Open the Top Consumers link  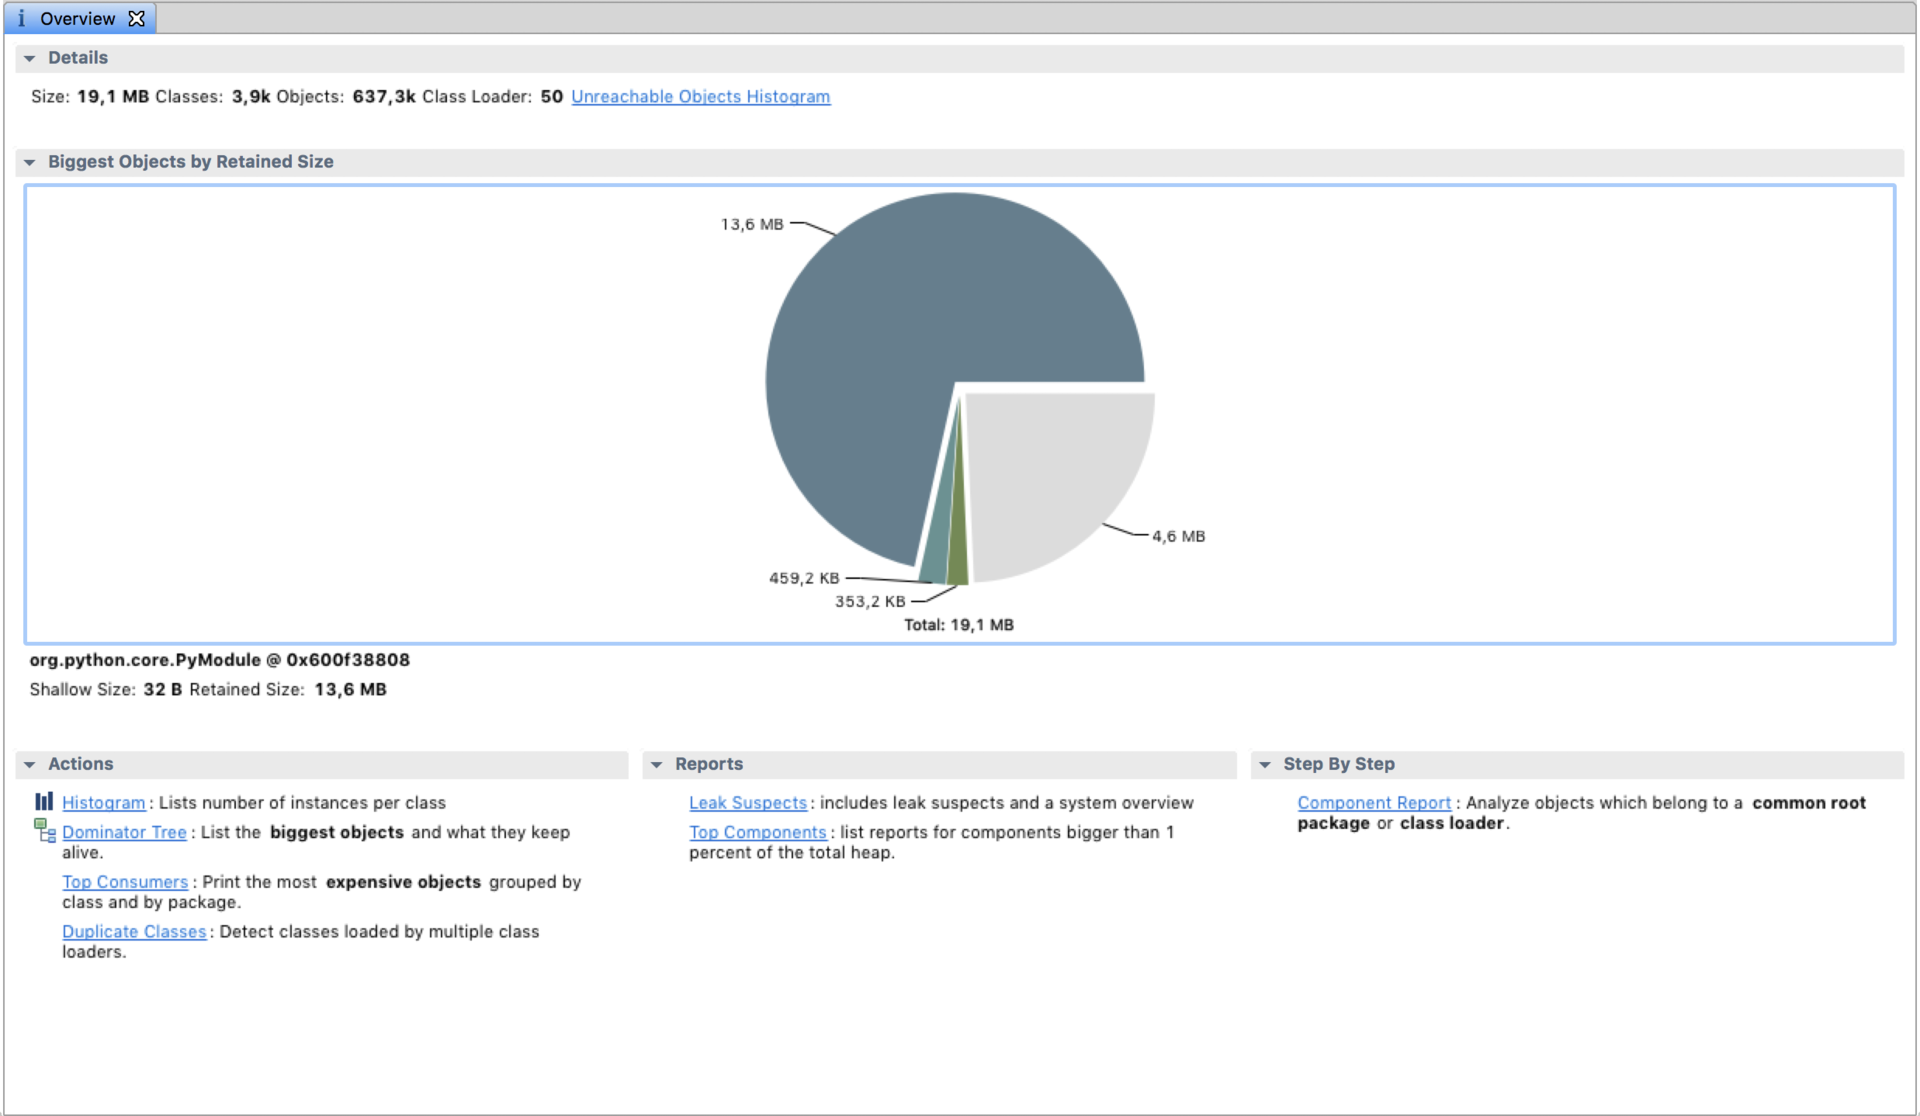(x=125, y=882)
